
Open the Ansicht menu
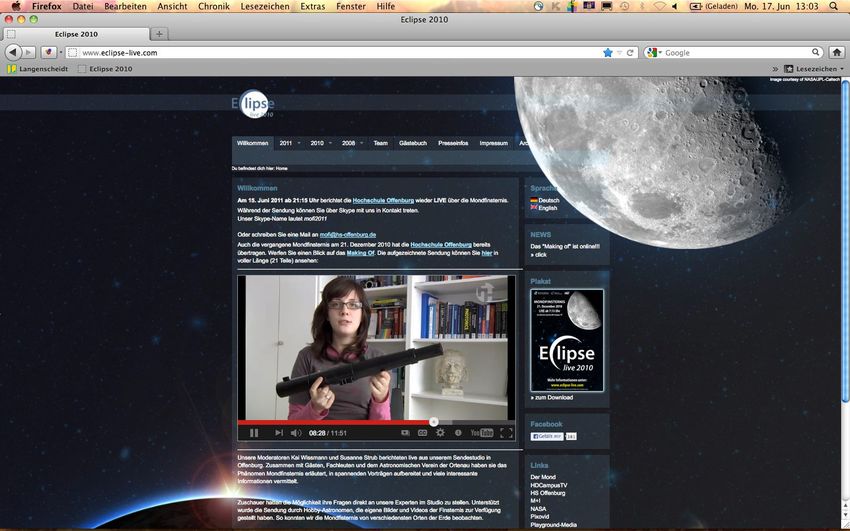click(x=172, y=7)
